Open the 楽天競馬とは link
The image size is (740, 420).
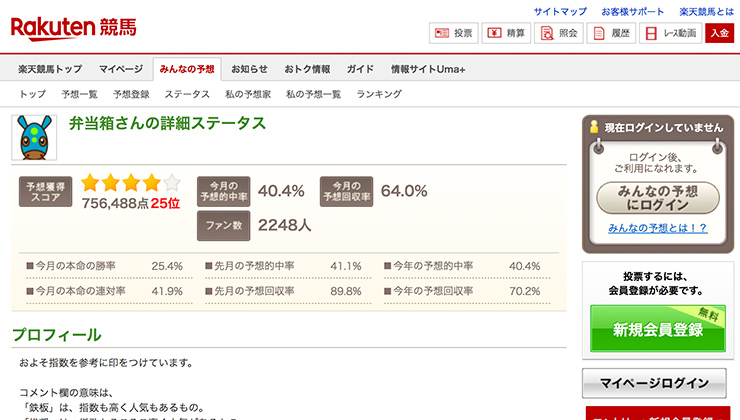coord(706,11)
